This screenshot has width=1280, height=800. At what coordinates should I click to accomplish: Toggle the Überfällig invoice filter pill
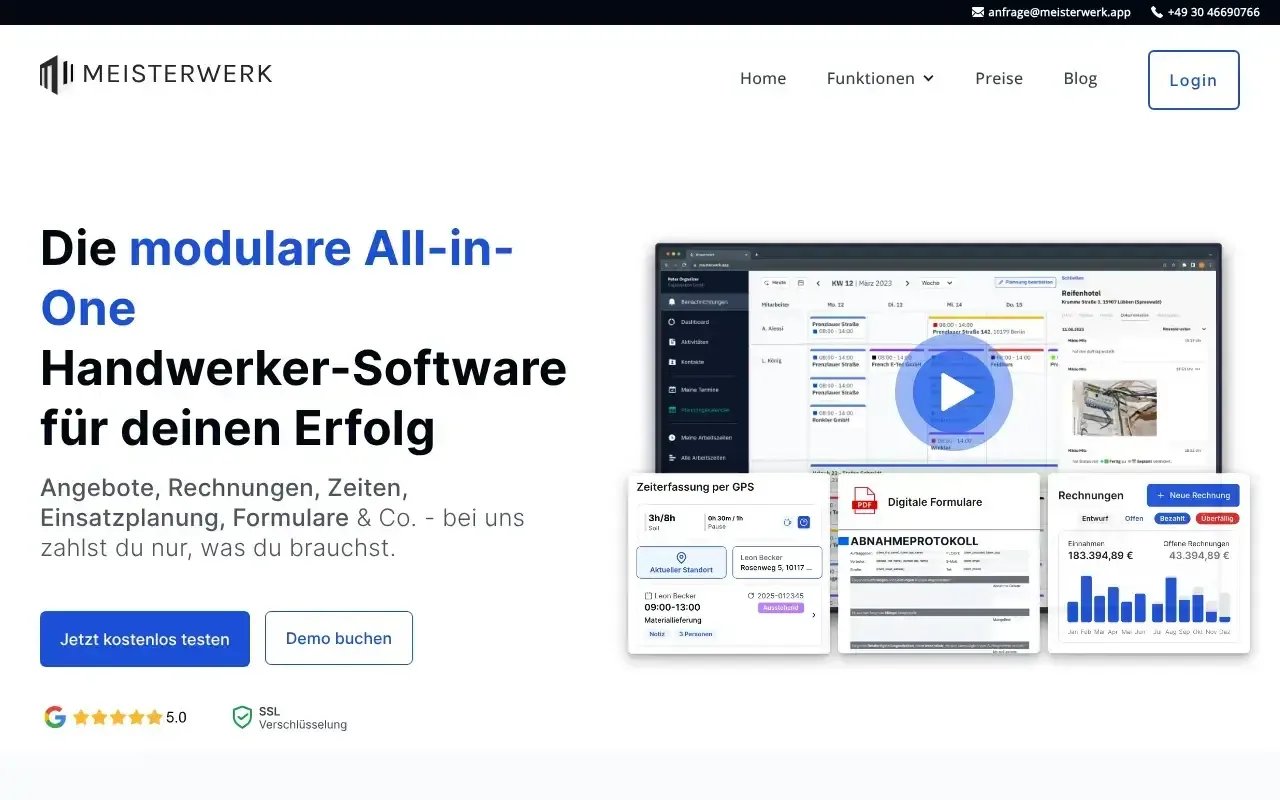pyautogui.click(x=1216, y=518)
